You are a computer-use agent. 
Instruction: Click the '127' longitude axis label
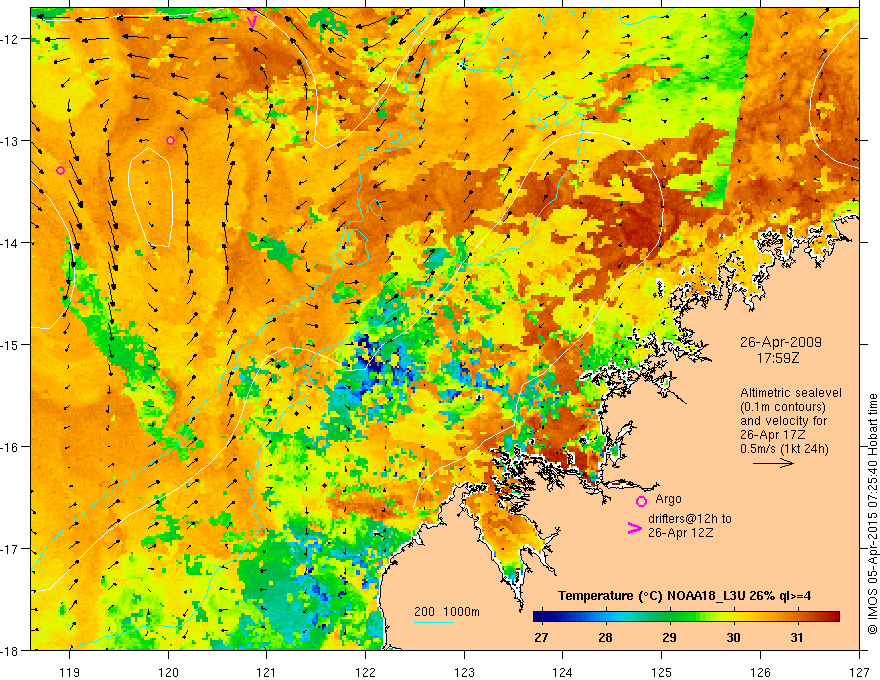[x=859, y=672]
